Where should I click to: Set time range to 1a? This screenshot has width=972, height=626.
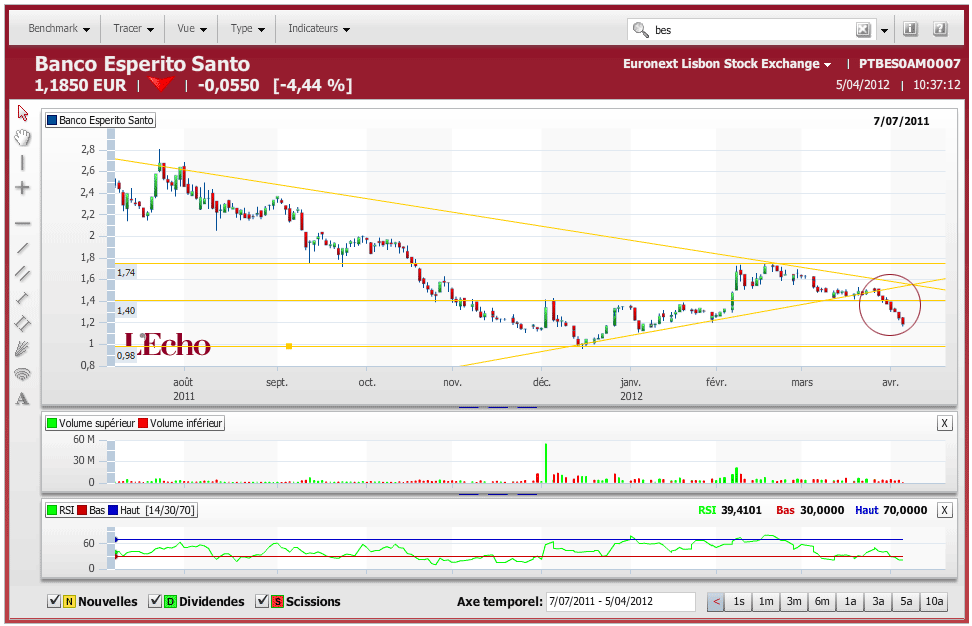[850, 601]
